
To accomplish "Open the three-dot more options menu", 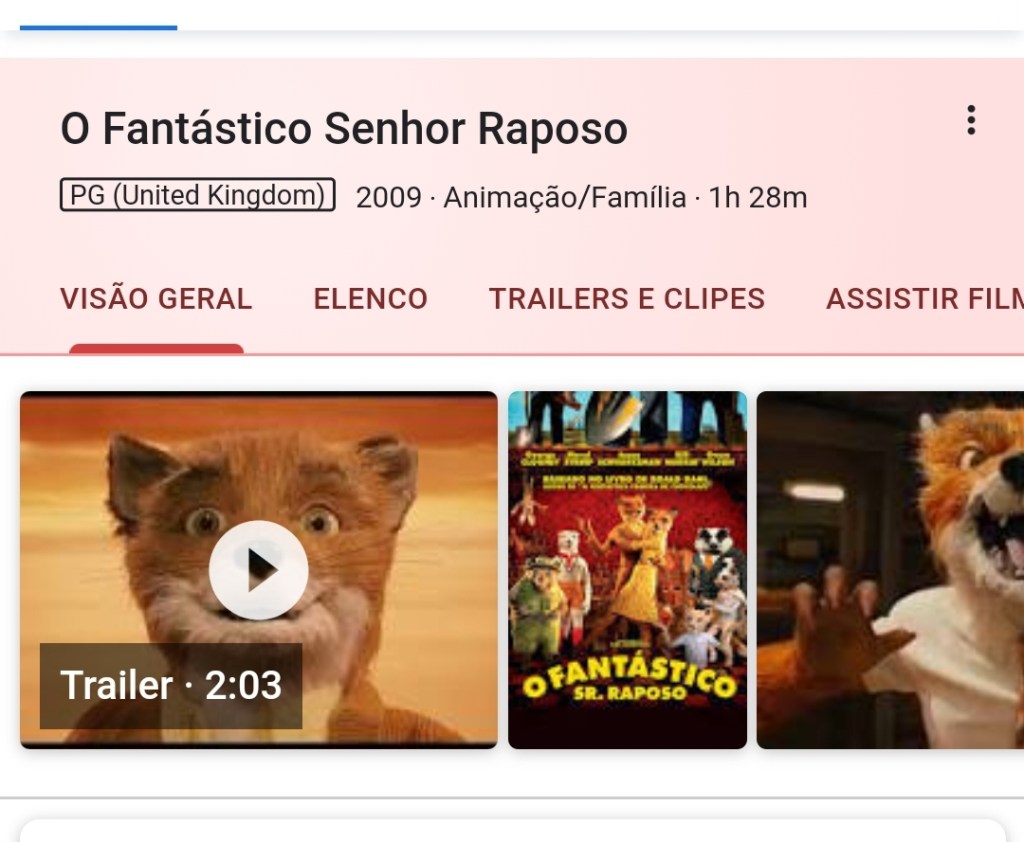I will 970,120.
